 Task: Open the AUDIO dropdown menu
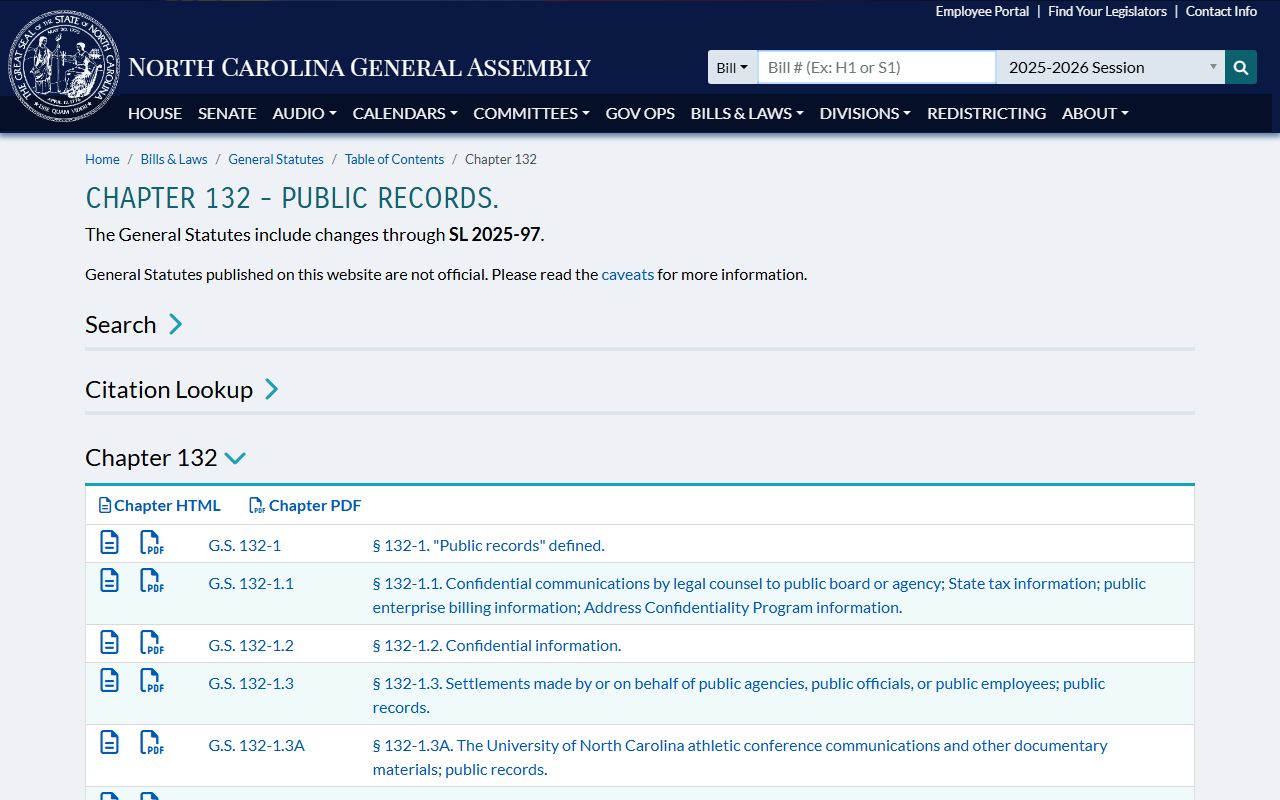(x=304, y=113)
